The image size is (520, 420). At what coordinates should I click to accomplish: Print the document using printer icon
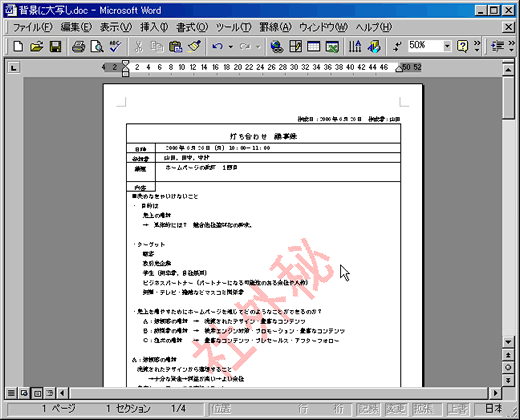[79, 46]
